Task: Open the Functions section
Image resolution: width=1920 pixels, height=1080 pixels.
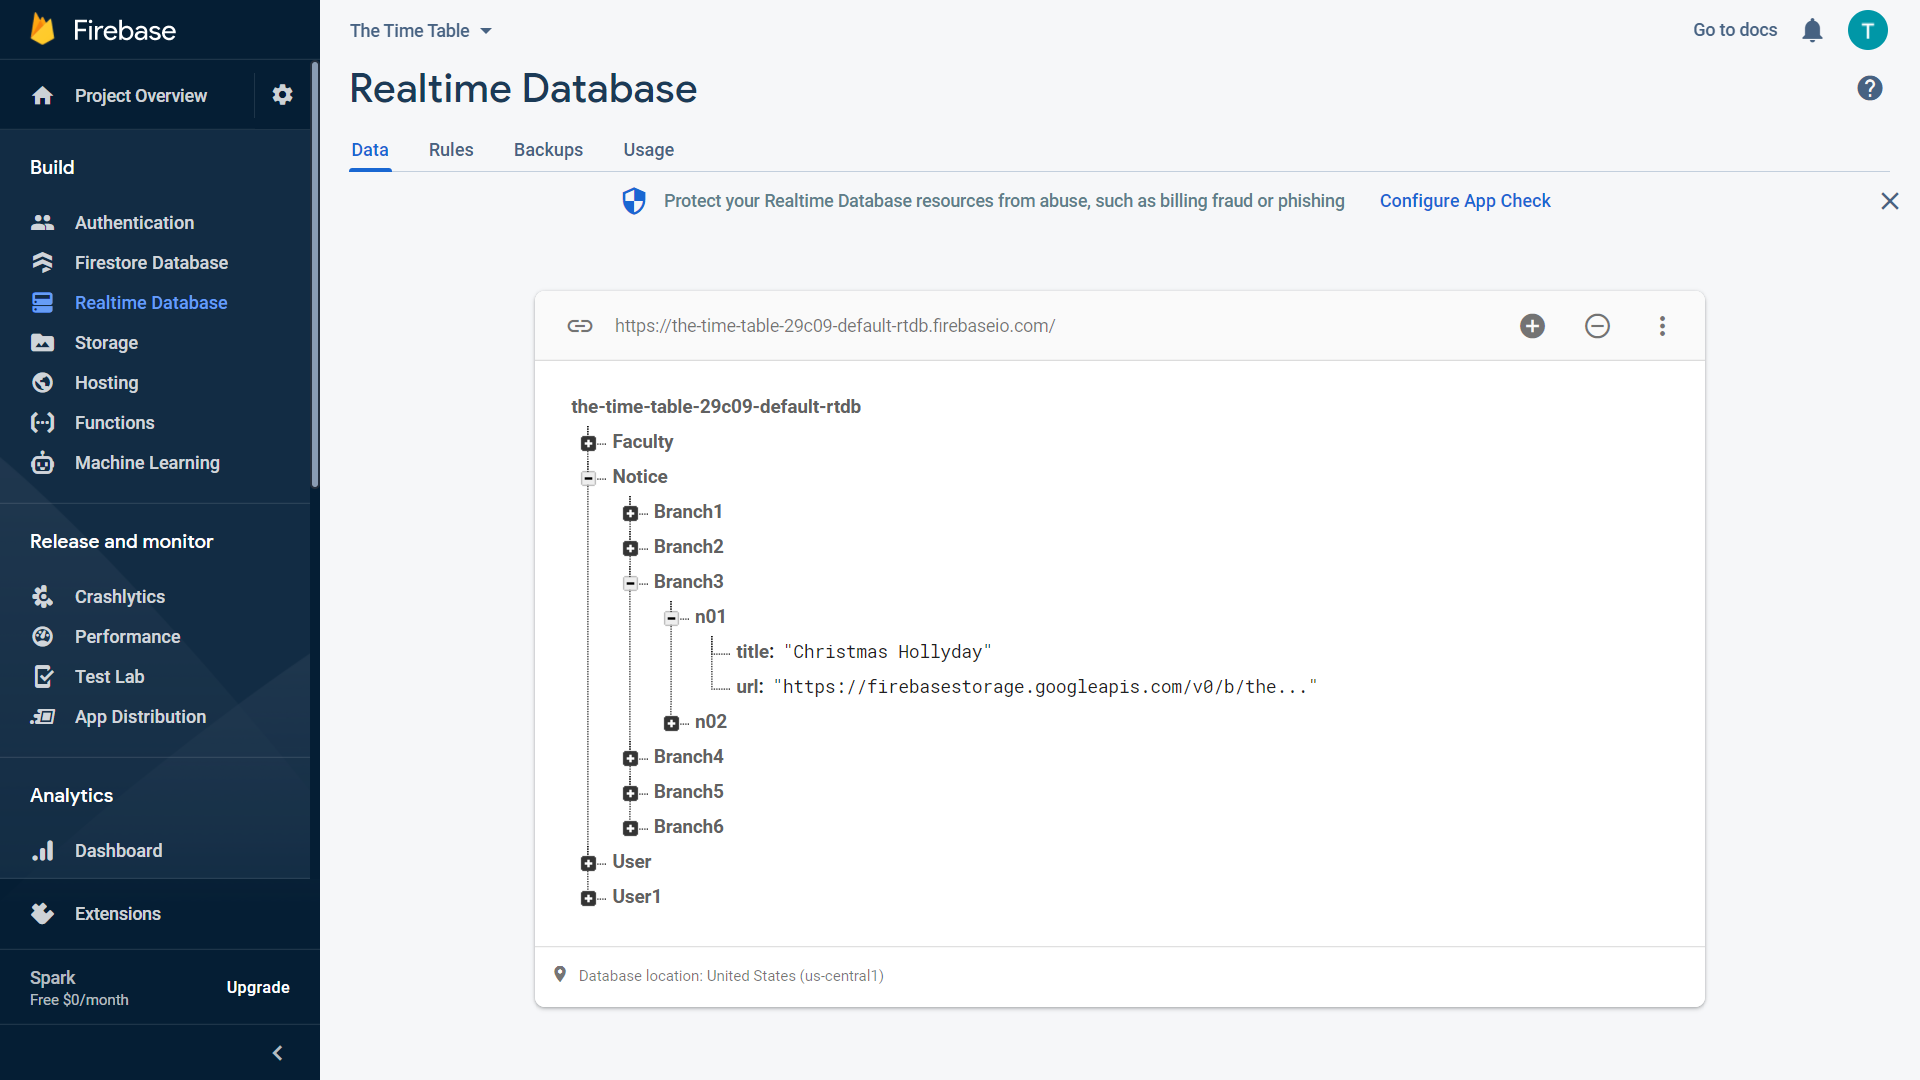Action: click(x=114, y=422)
